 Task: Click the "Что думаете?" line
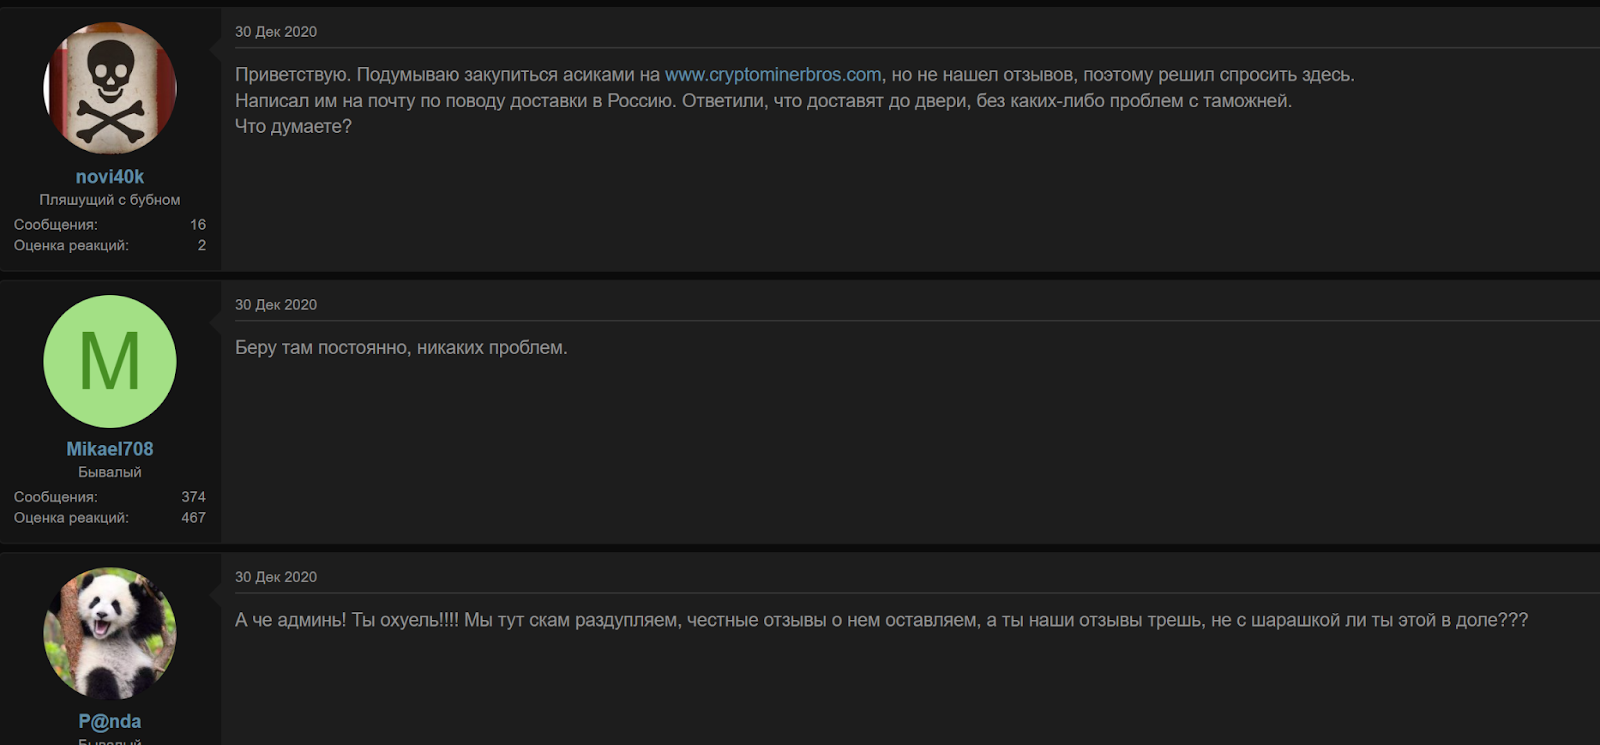click(x=293, y=127)
